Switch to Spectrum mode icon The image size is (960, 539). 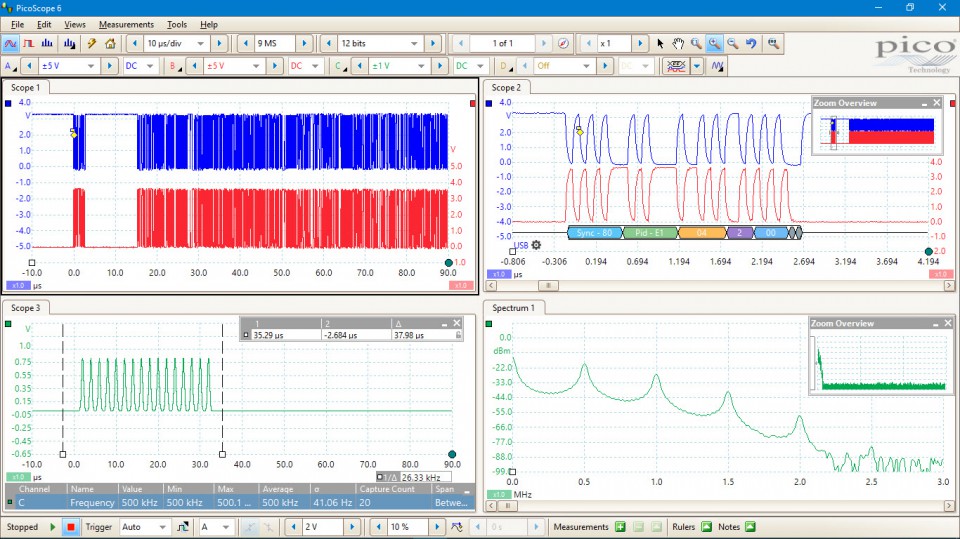[x=49, y=44]
